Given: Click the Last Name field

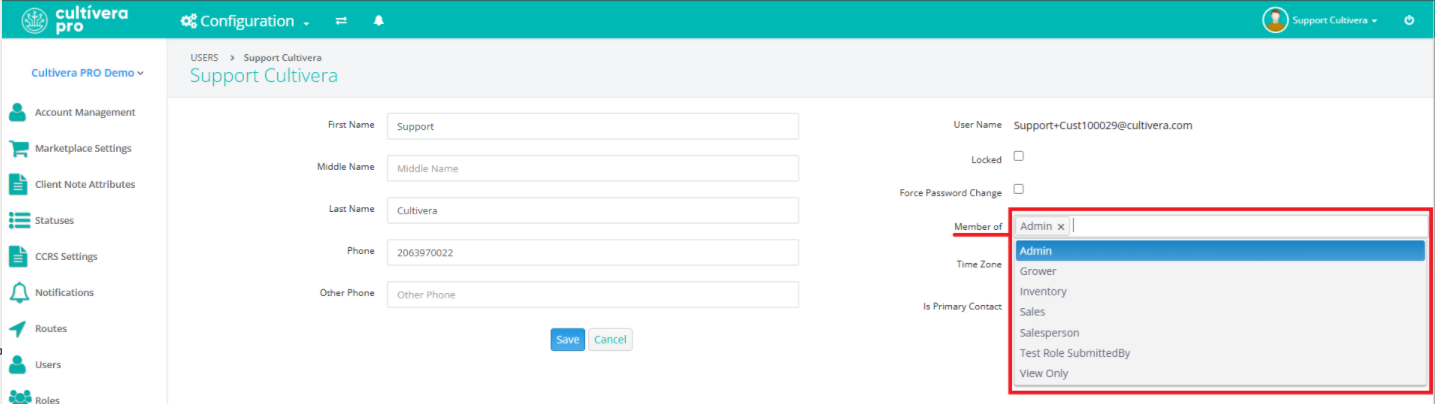Looking at the screenshot, I should [593, 210].
